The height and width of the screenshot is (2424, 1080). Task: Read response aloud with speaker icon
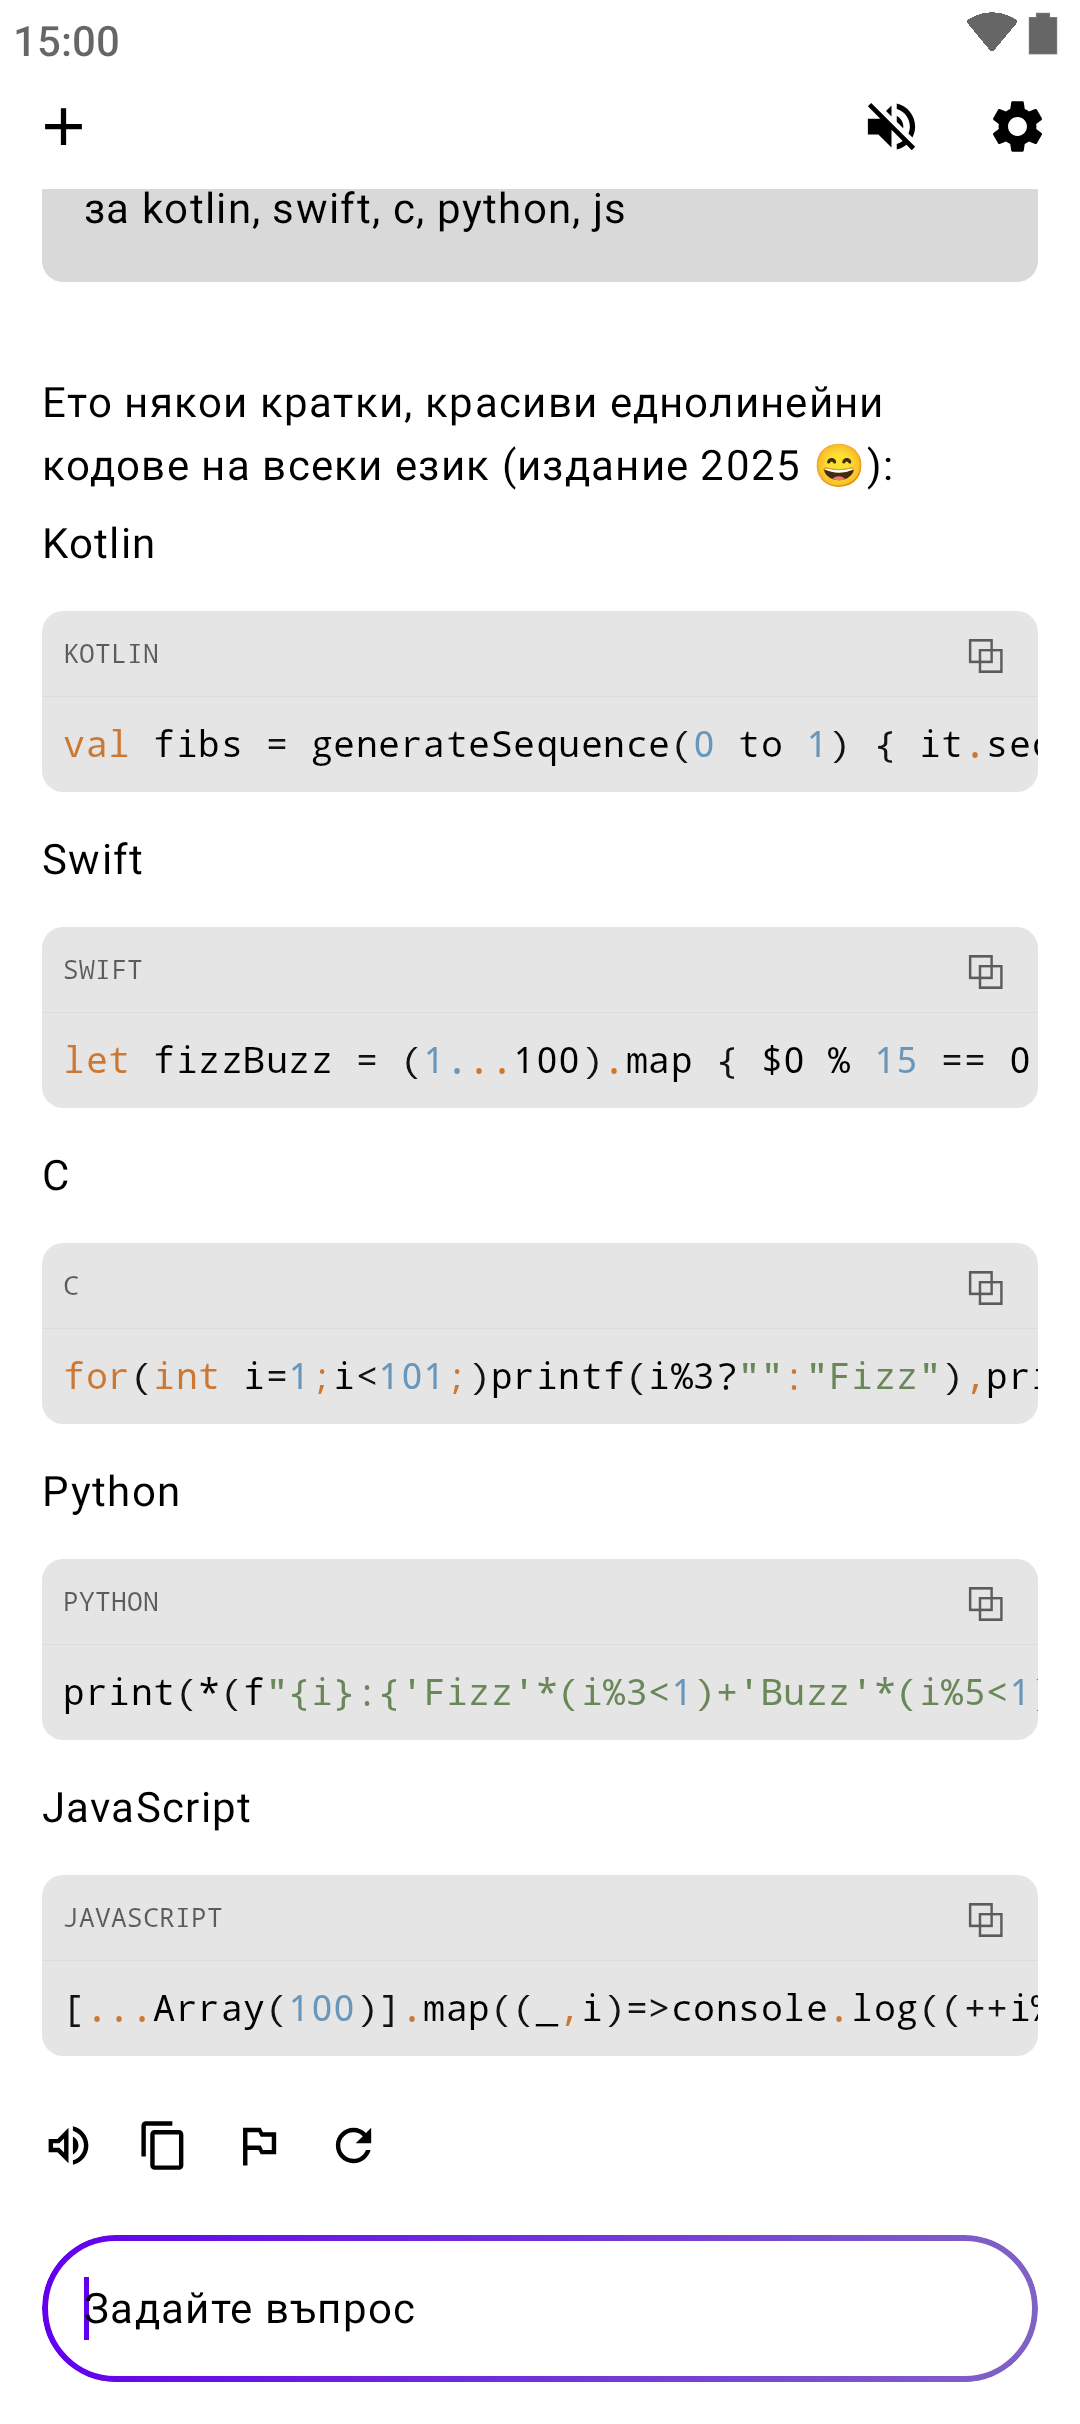(x=69, y=2146)
